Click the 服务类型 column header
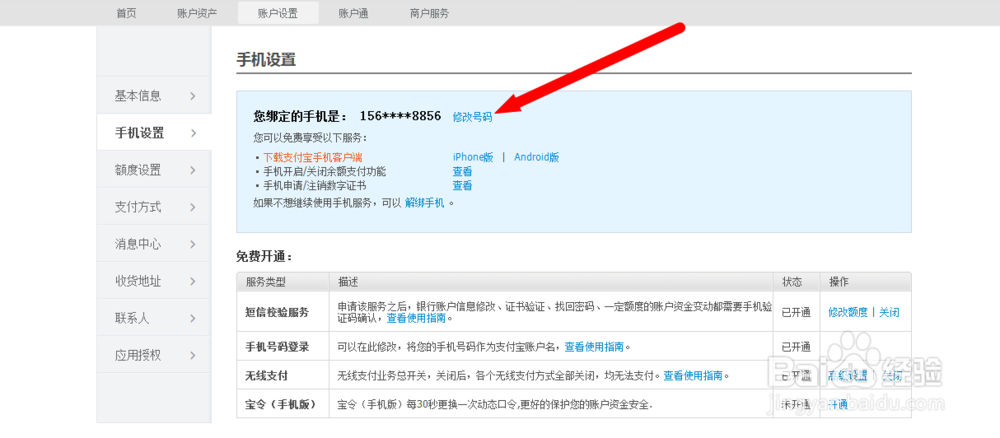 click(x=266, y=282)
